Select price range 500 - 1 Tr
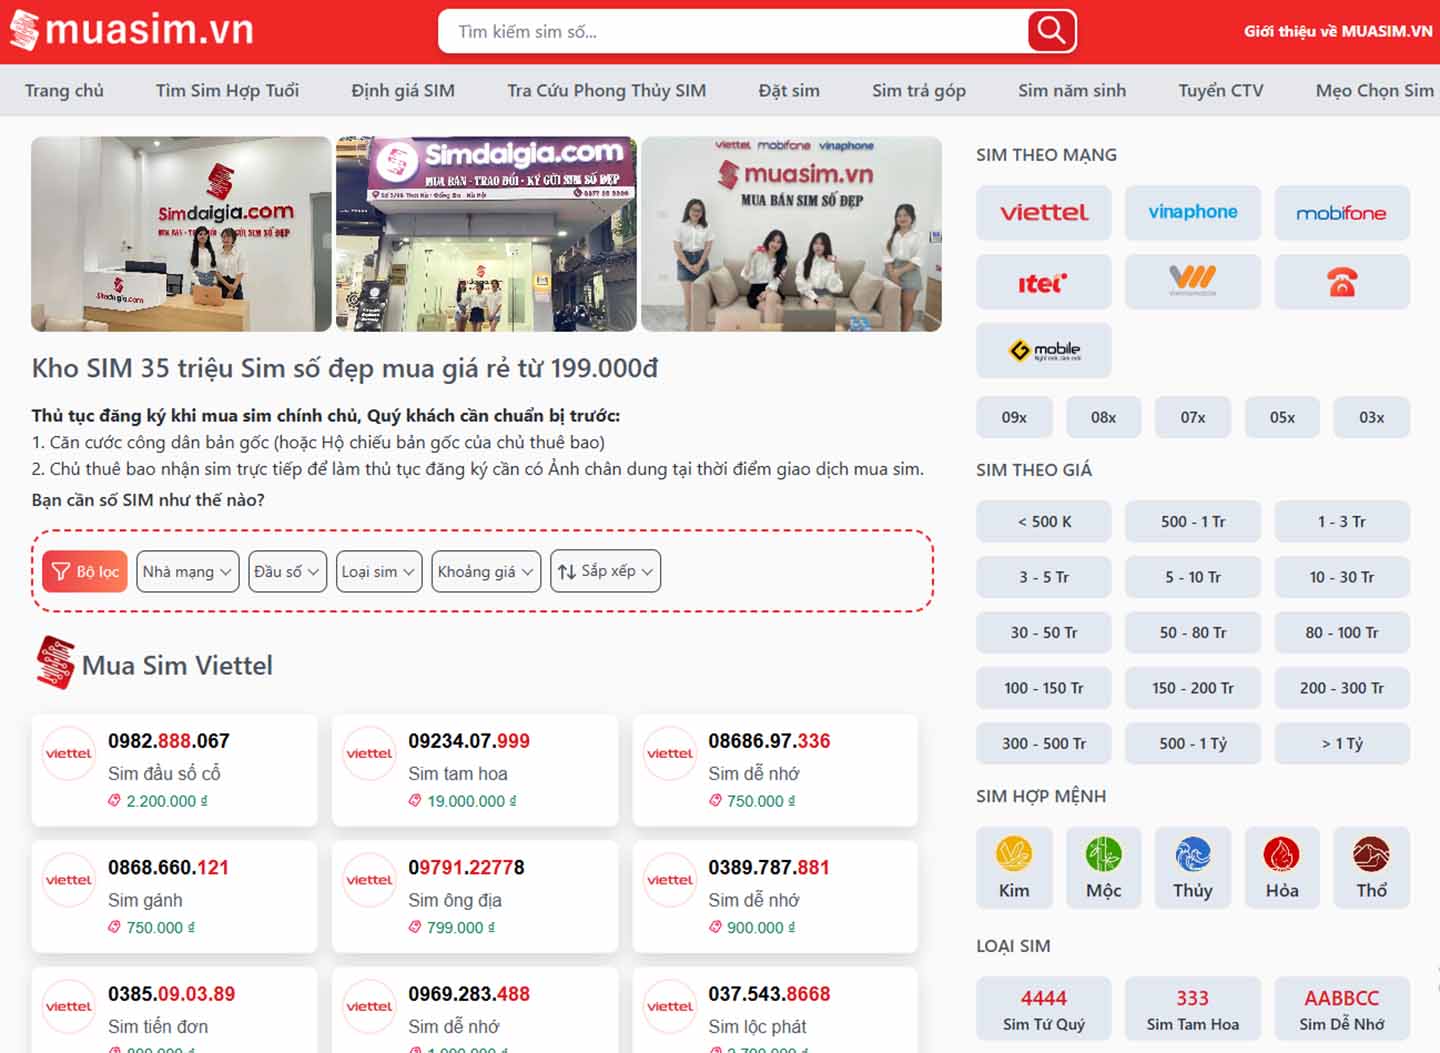This screenshot has height=1053, width=1440. pos(1192,521)
